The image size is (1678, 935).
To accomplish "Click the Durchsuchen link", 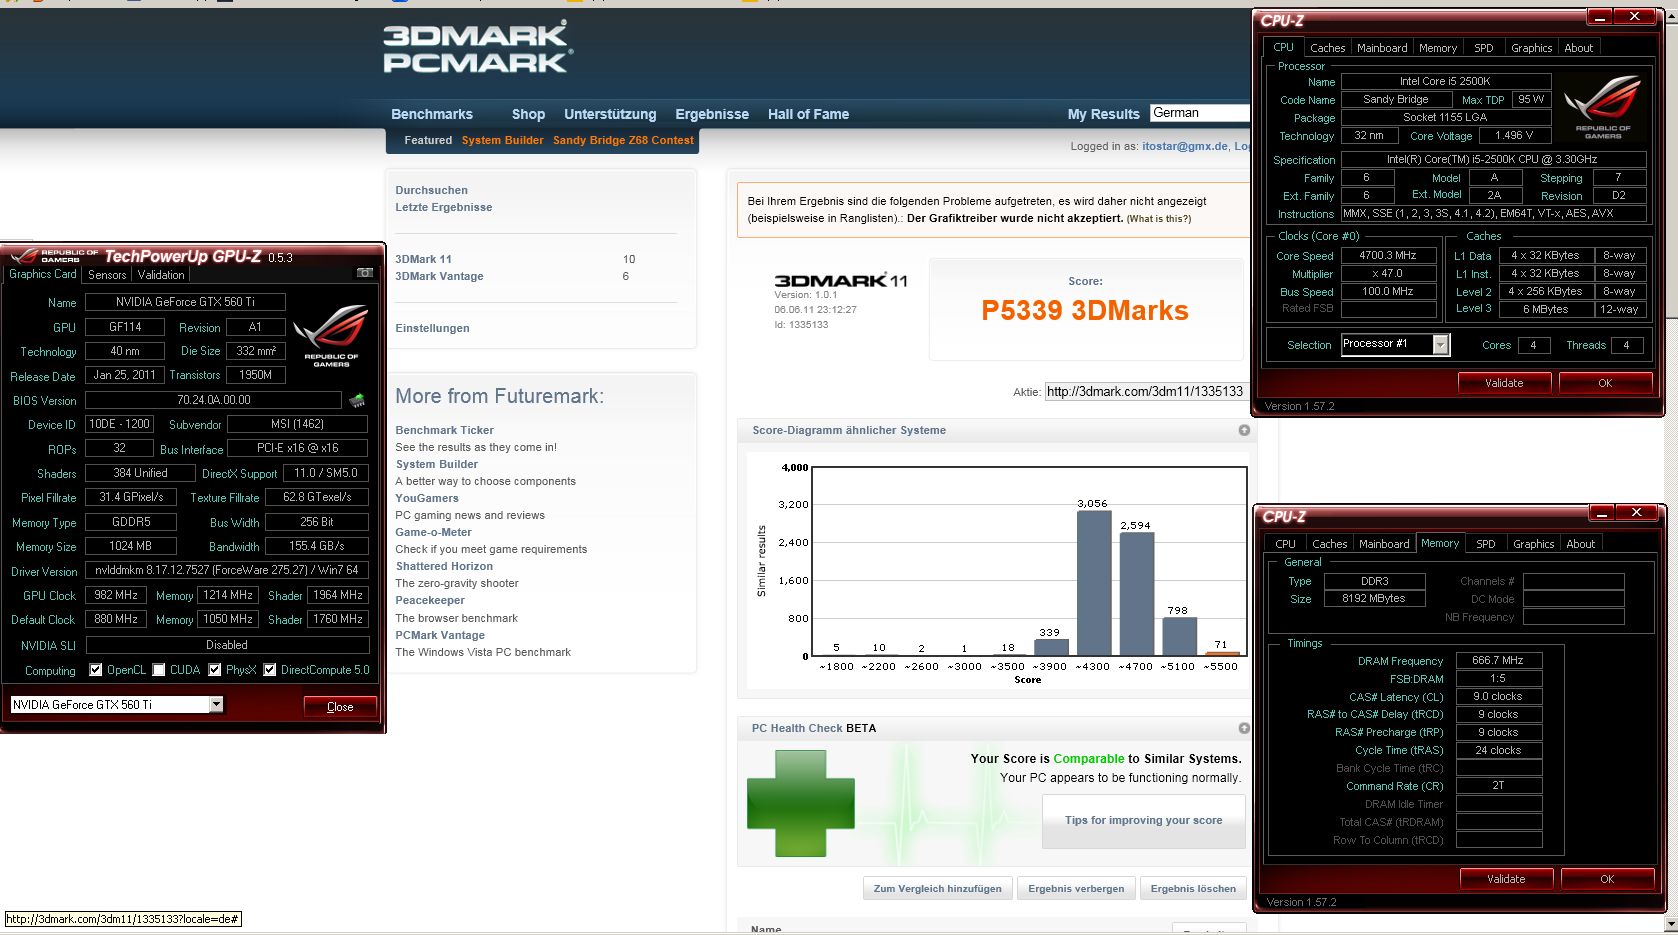I will (431, 190).
